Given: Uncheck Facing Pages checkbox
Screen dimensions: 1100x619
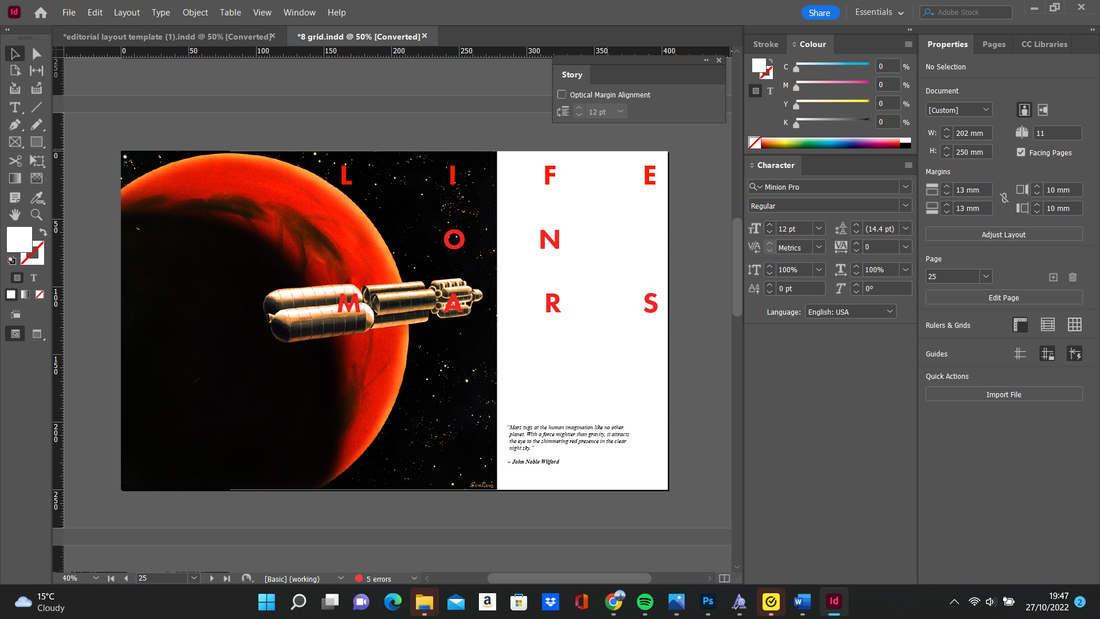Looking at the screenshot, I should coord(1021,152).
